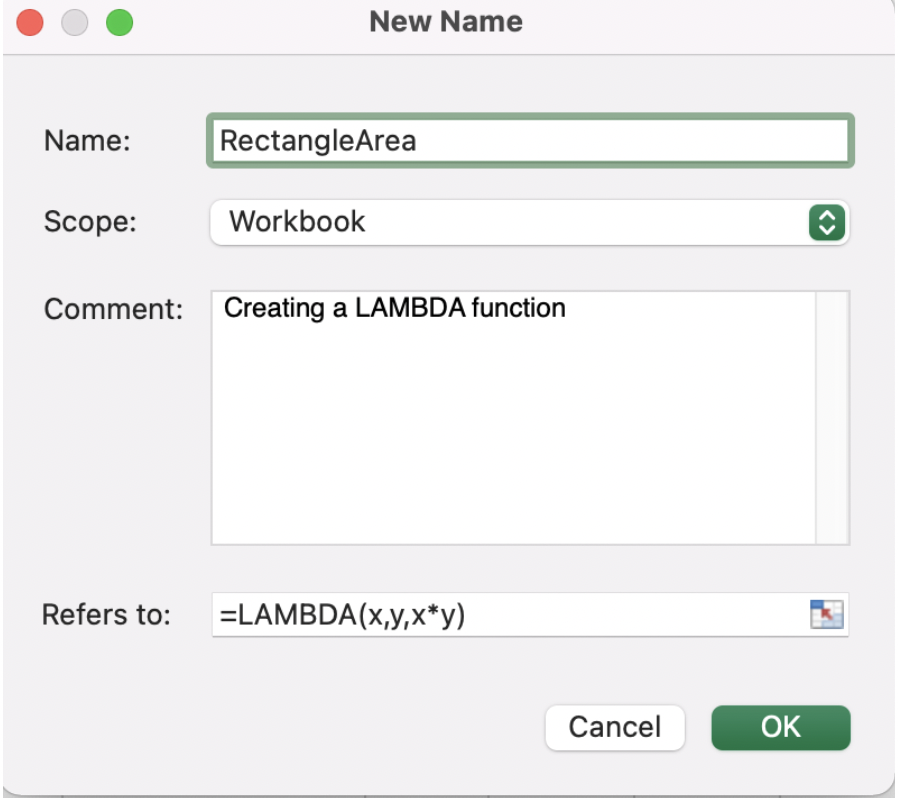This screenshot has width=898, height=798.
Task: Click the word Workbook in Scope selector
Action: 297,222
